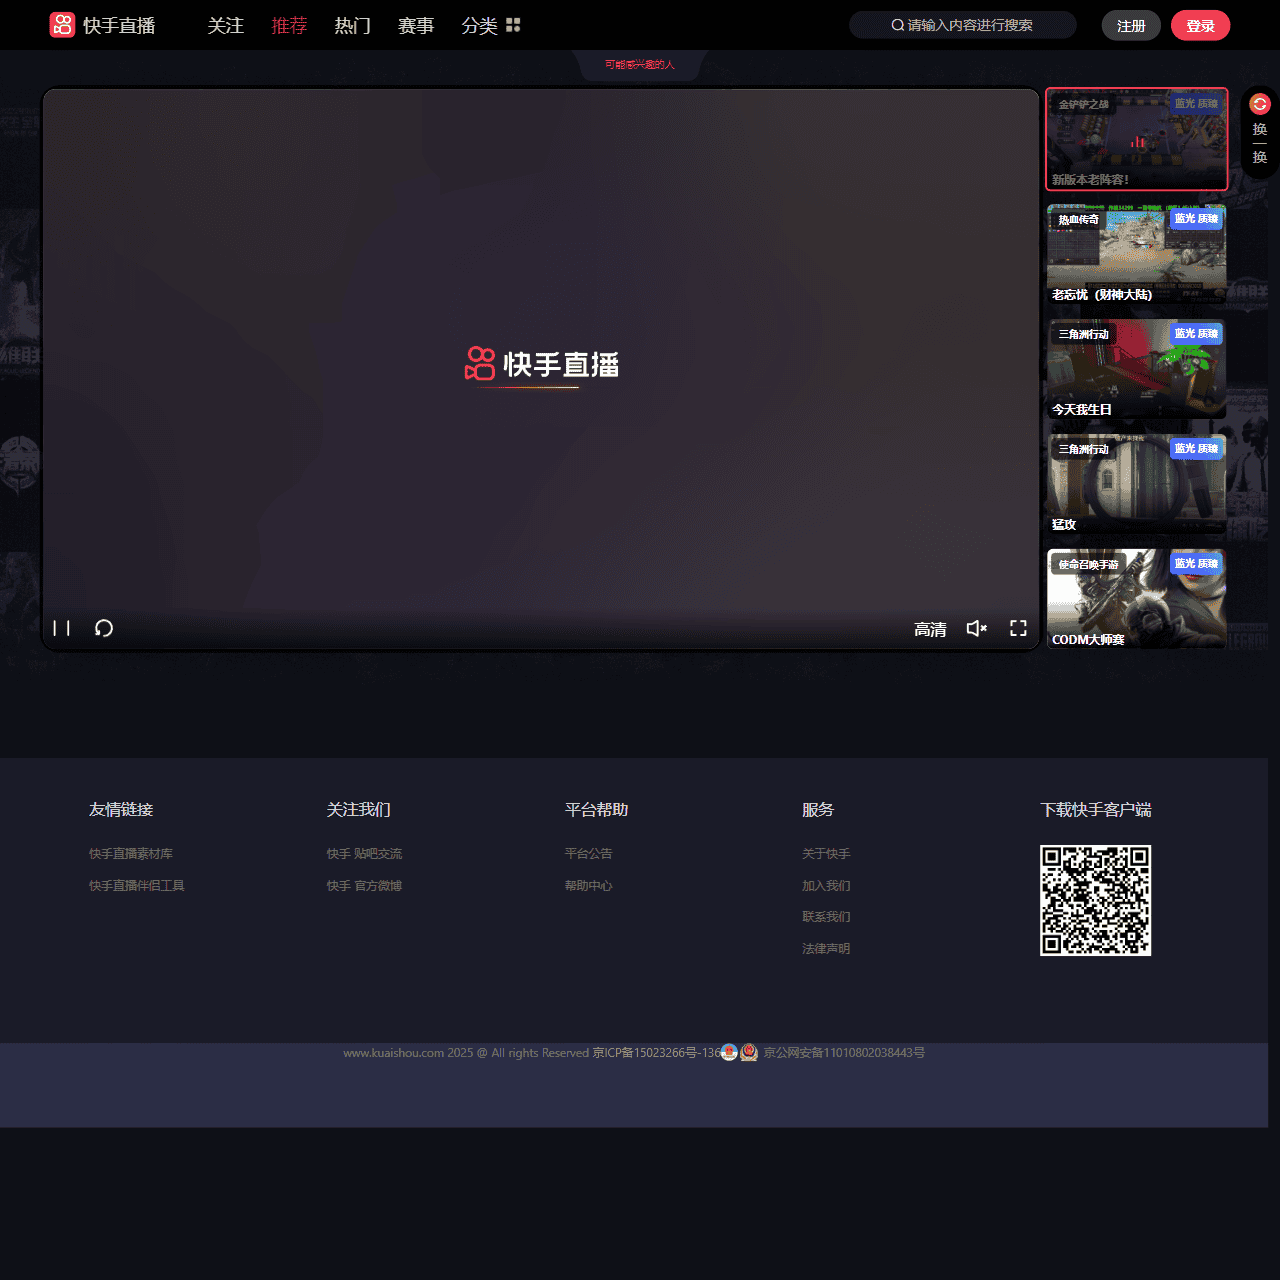1280x1280 pixels.
Task: Select the 金铲铲之战 stream thumbnail
Action: [1136, 139]
